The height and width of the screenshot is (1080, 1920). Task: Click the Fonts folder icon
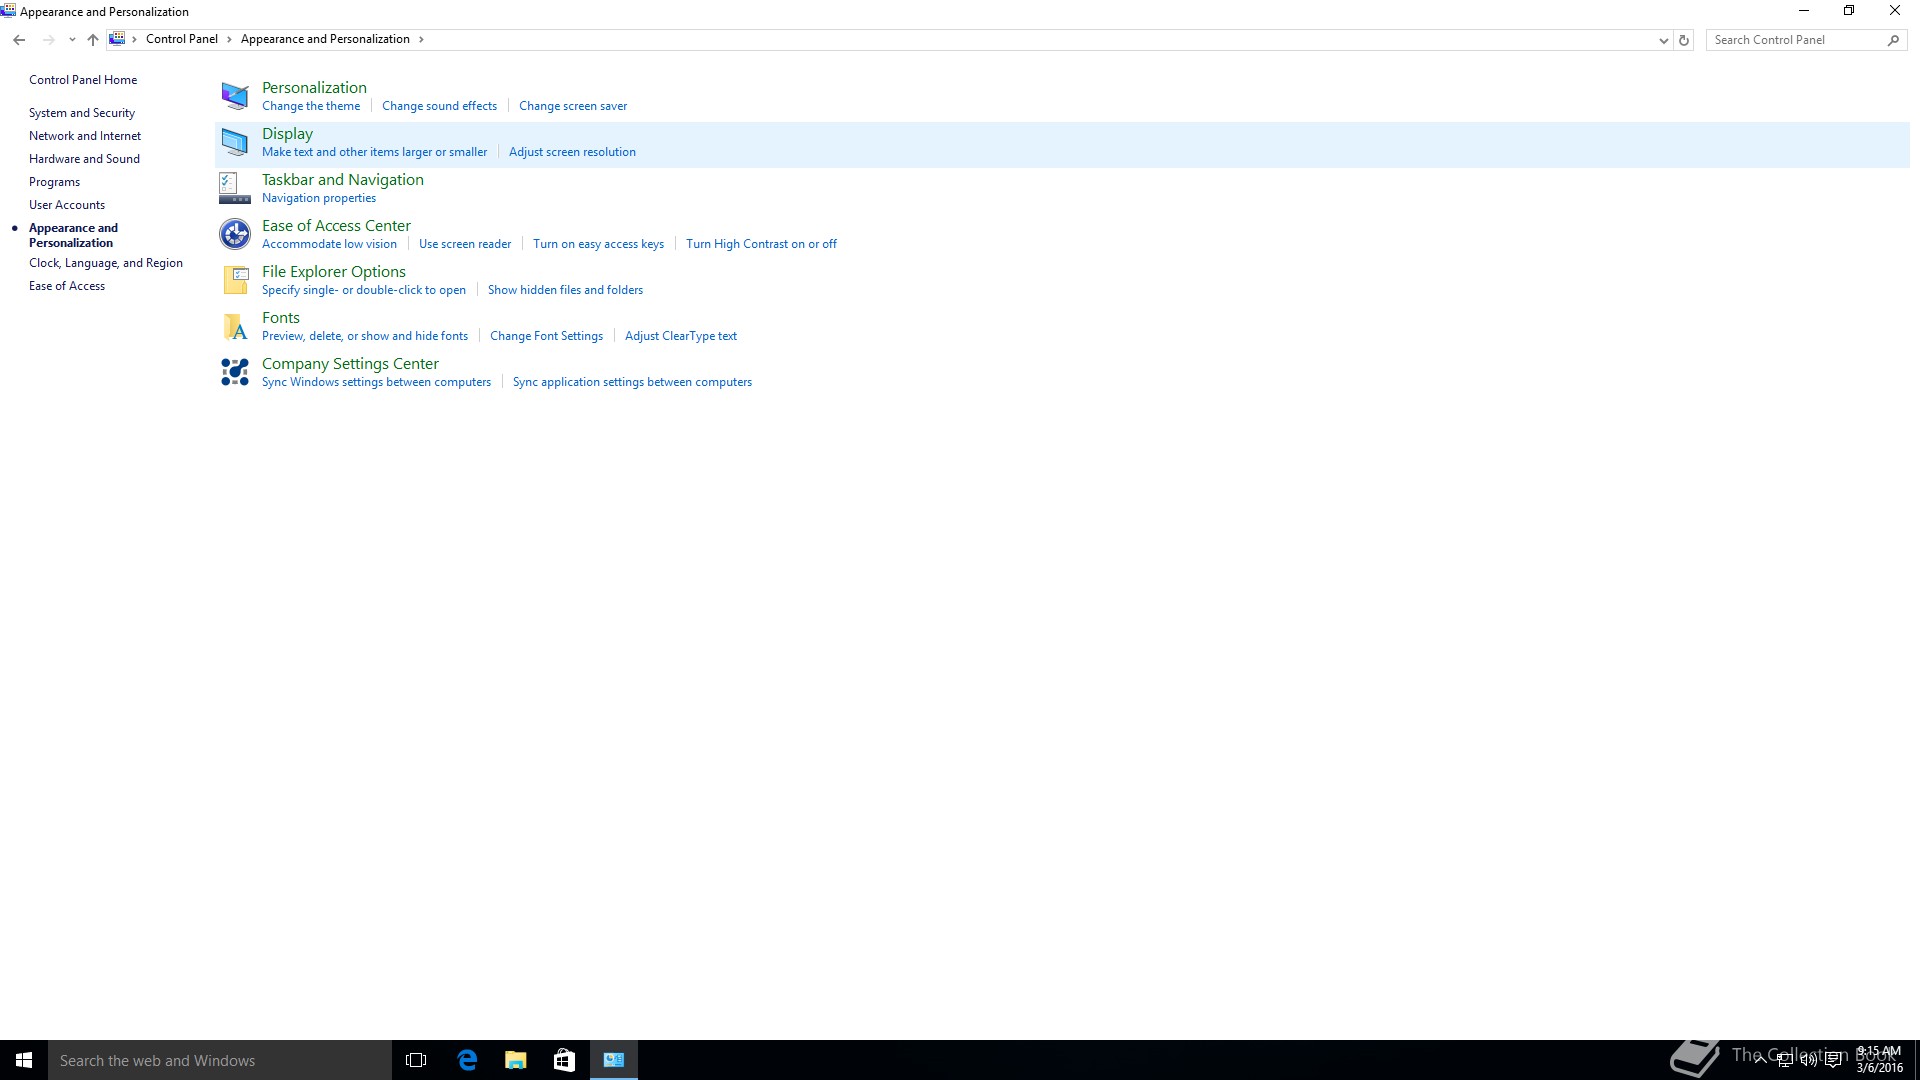coord(235,326)
